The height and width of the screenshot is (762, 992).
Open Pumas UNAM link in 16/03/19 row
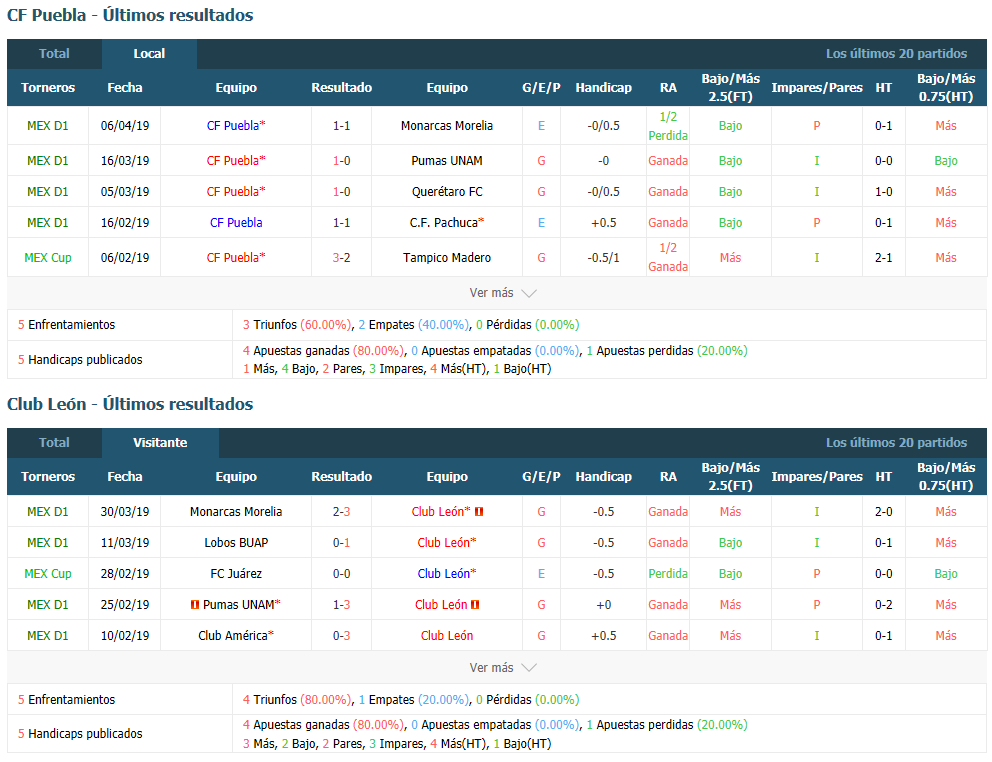tap(447, 161)
